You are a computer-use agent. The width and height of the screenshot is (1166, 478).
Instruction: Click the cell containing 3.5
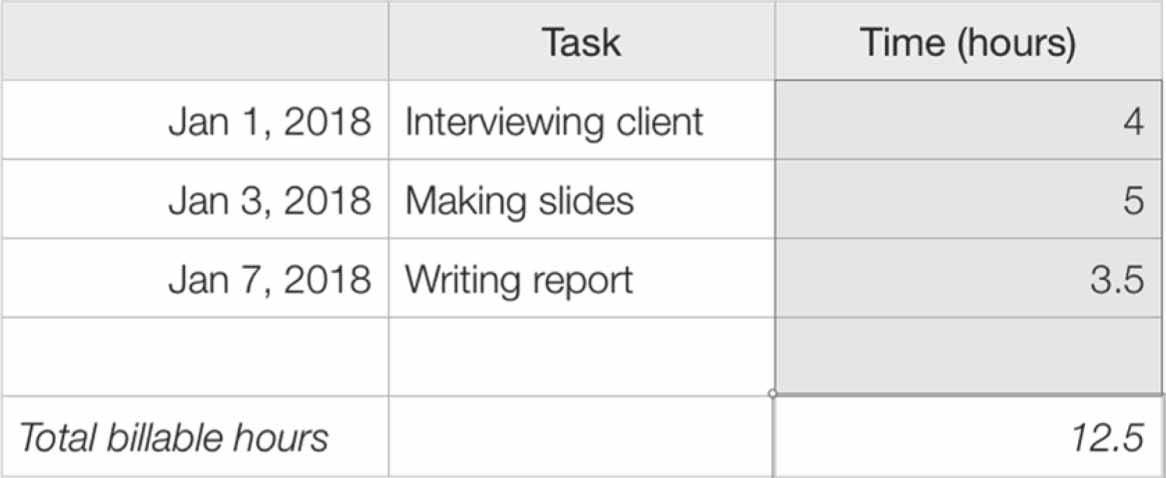coord(968,279)
